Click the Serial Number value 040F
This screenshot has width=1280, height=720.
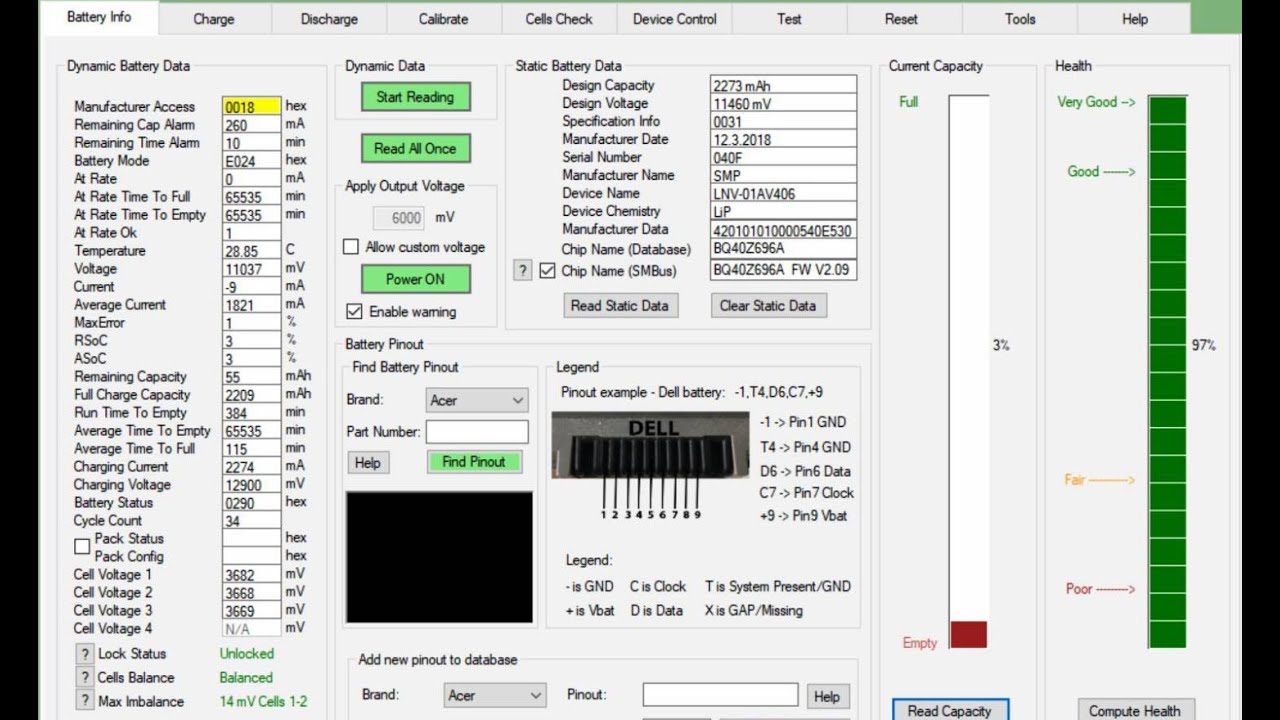coord(783,158)
